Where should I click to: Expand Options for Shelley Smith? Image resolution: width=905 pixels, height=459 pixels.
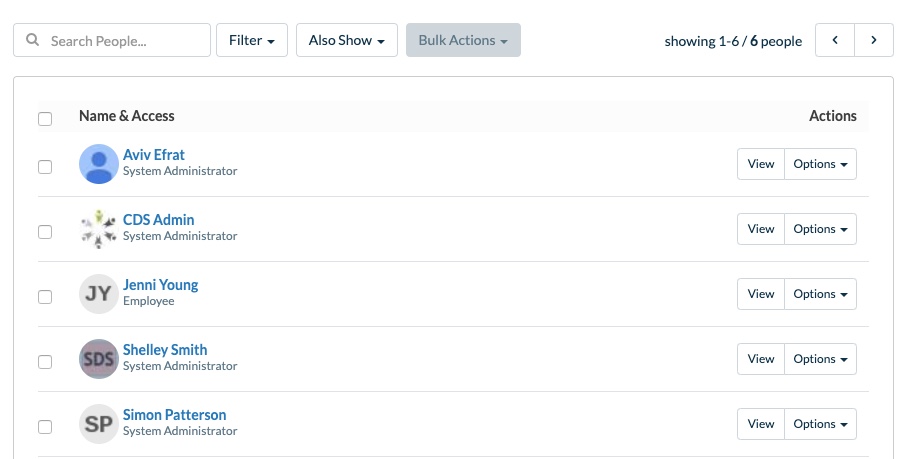pos(820,359)
